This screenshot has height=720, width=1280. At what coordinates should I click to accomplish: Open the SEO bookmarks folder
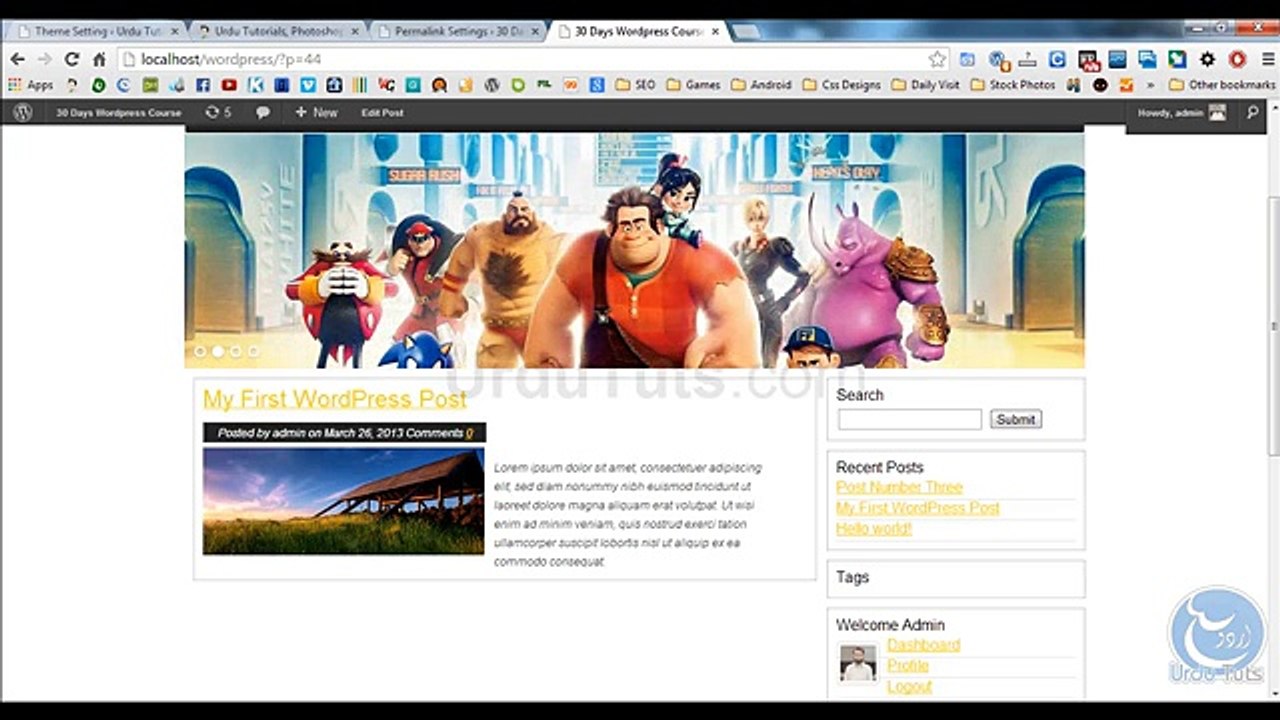pyautogui.click(x=635, y=85)
